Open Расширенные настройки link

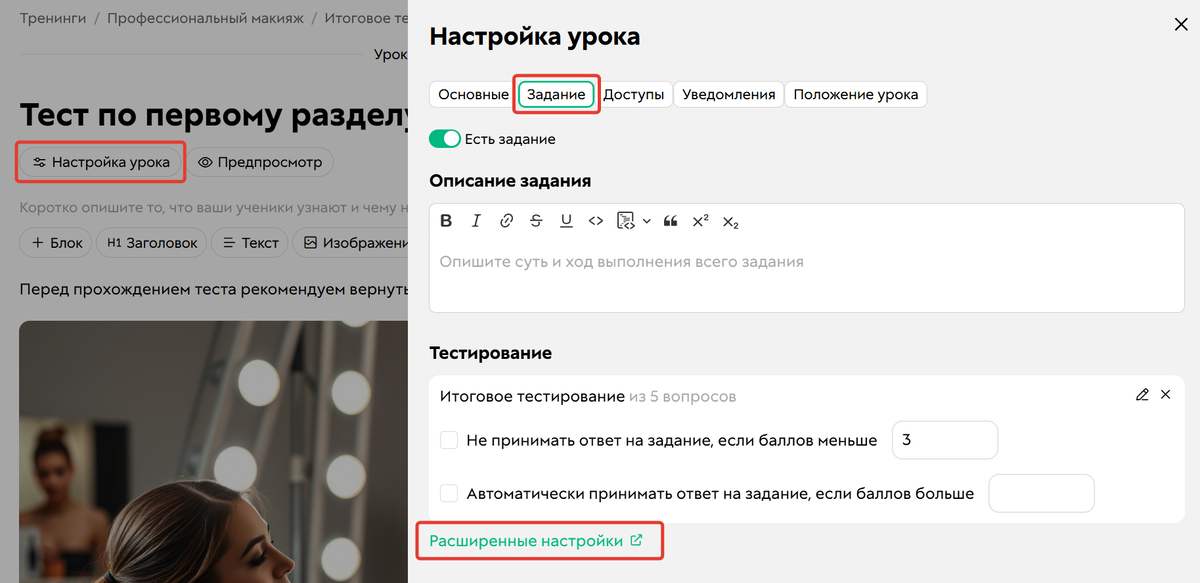pos(536,541)
